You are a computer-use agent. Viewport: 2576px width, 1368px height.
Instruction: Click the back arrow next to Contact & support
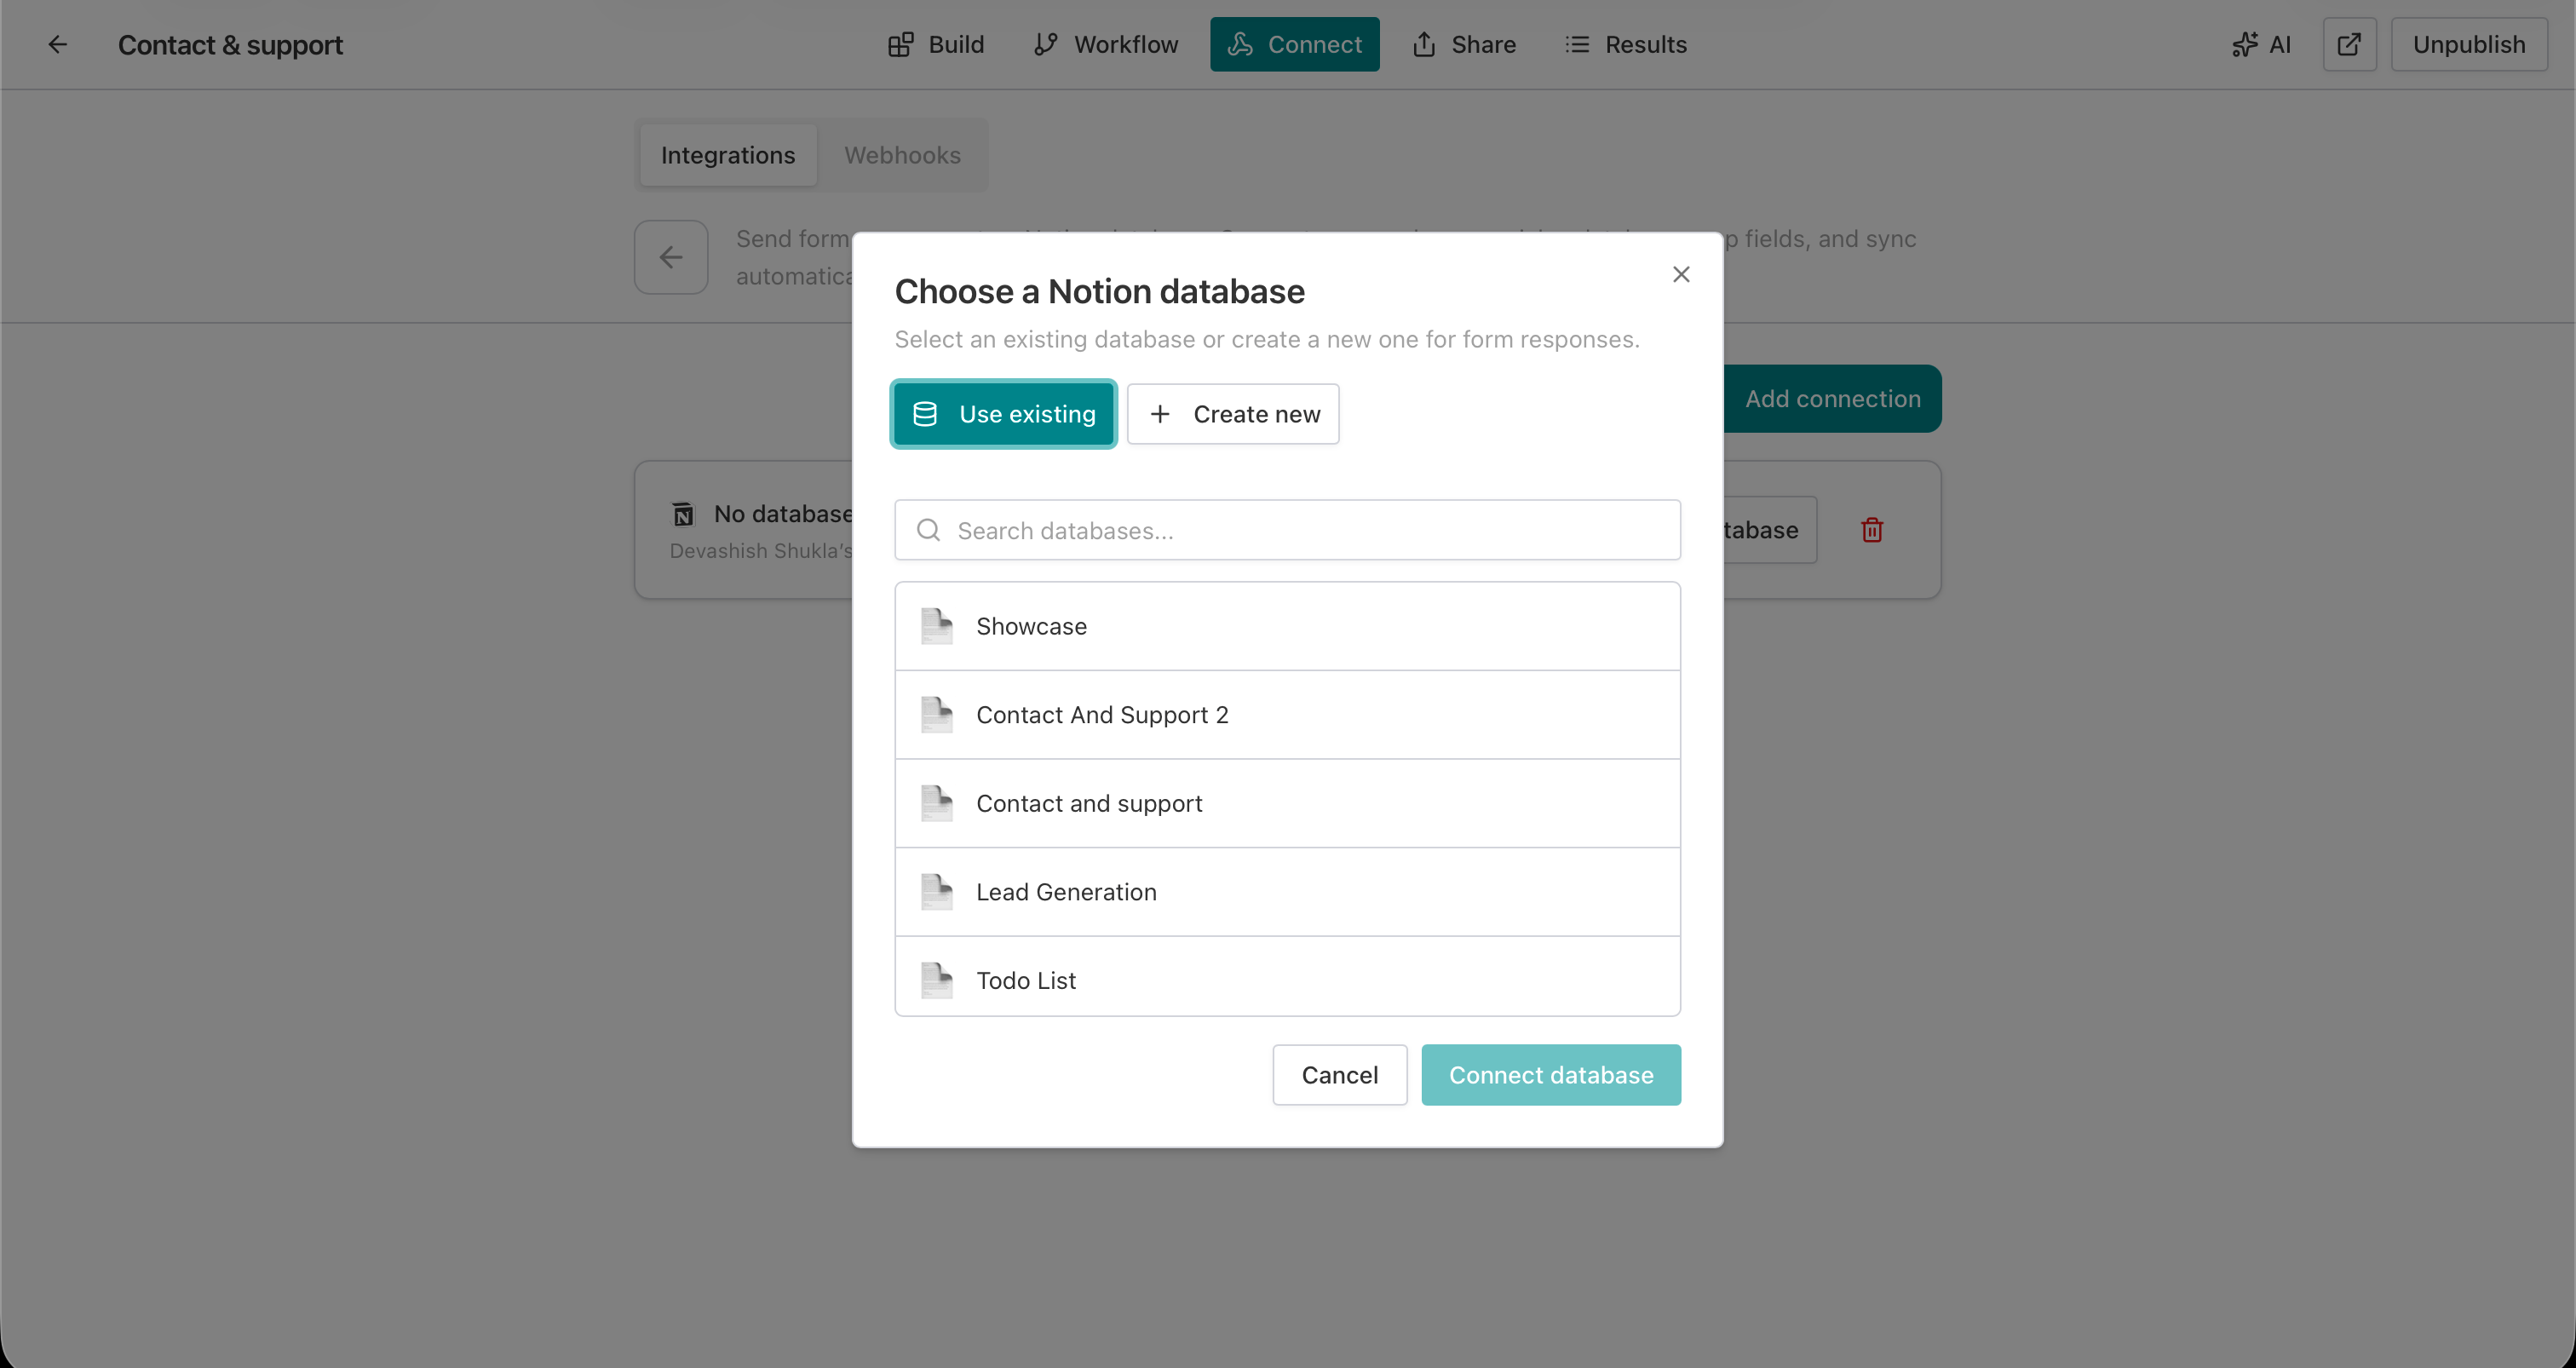coord(57,44)
